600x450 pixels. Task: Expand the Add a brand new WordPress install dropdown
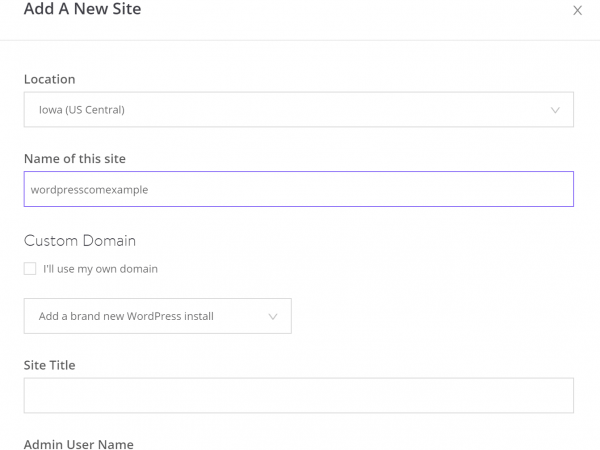coord(157,316)
